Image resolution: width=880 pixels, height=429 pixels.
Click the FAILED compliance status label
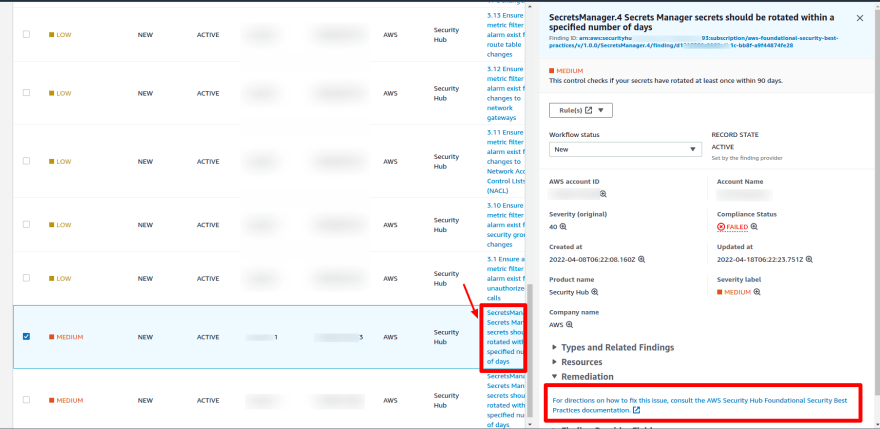tap(732, 227)
